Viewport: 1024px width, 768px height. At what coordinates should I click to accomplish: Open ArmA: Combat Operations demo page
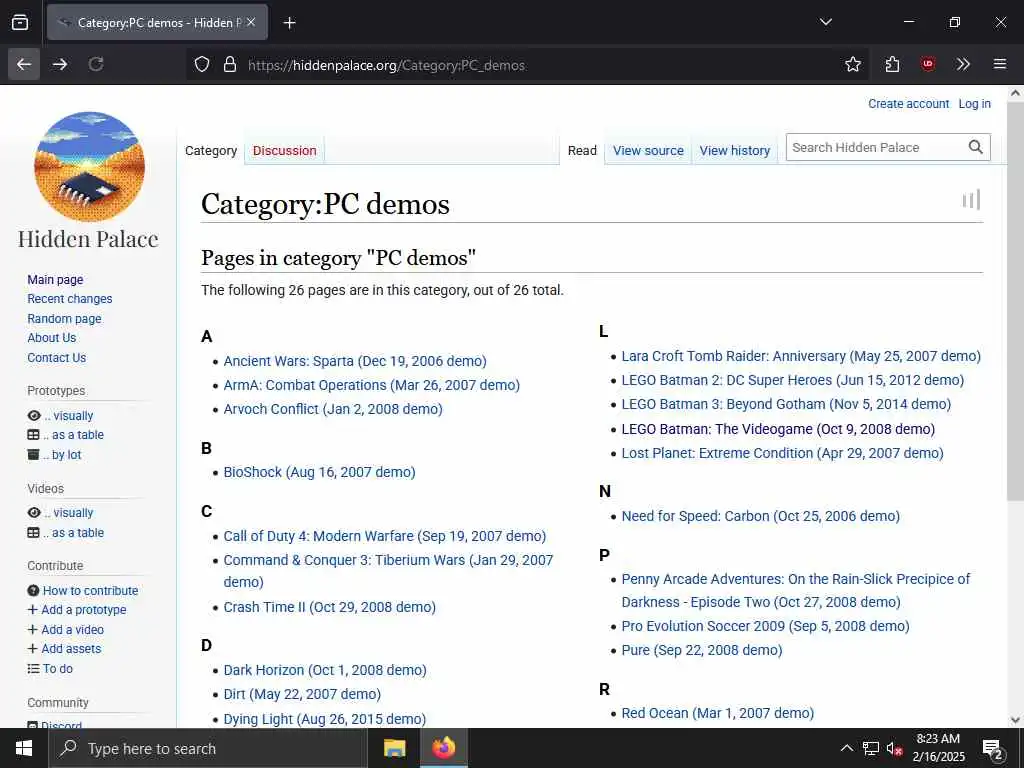pos(372,385)
